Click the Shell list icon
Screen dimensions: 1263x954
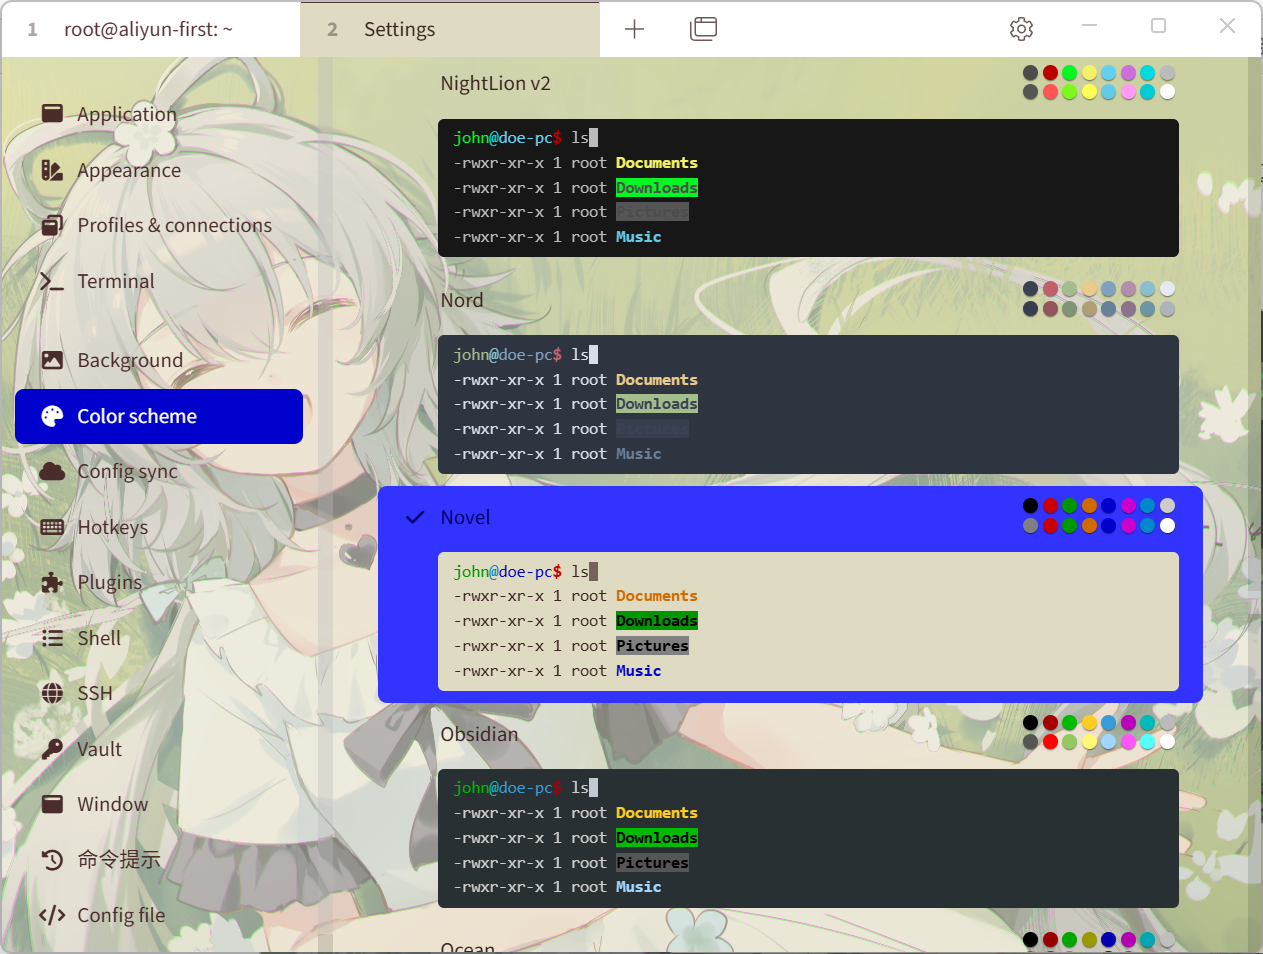(53, 638)
